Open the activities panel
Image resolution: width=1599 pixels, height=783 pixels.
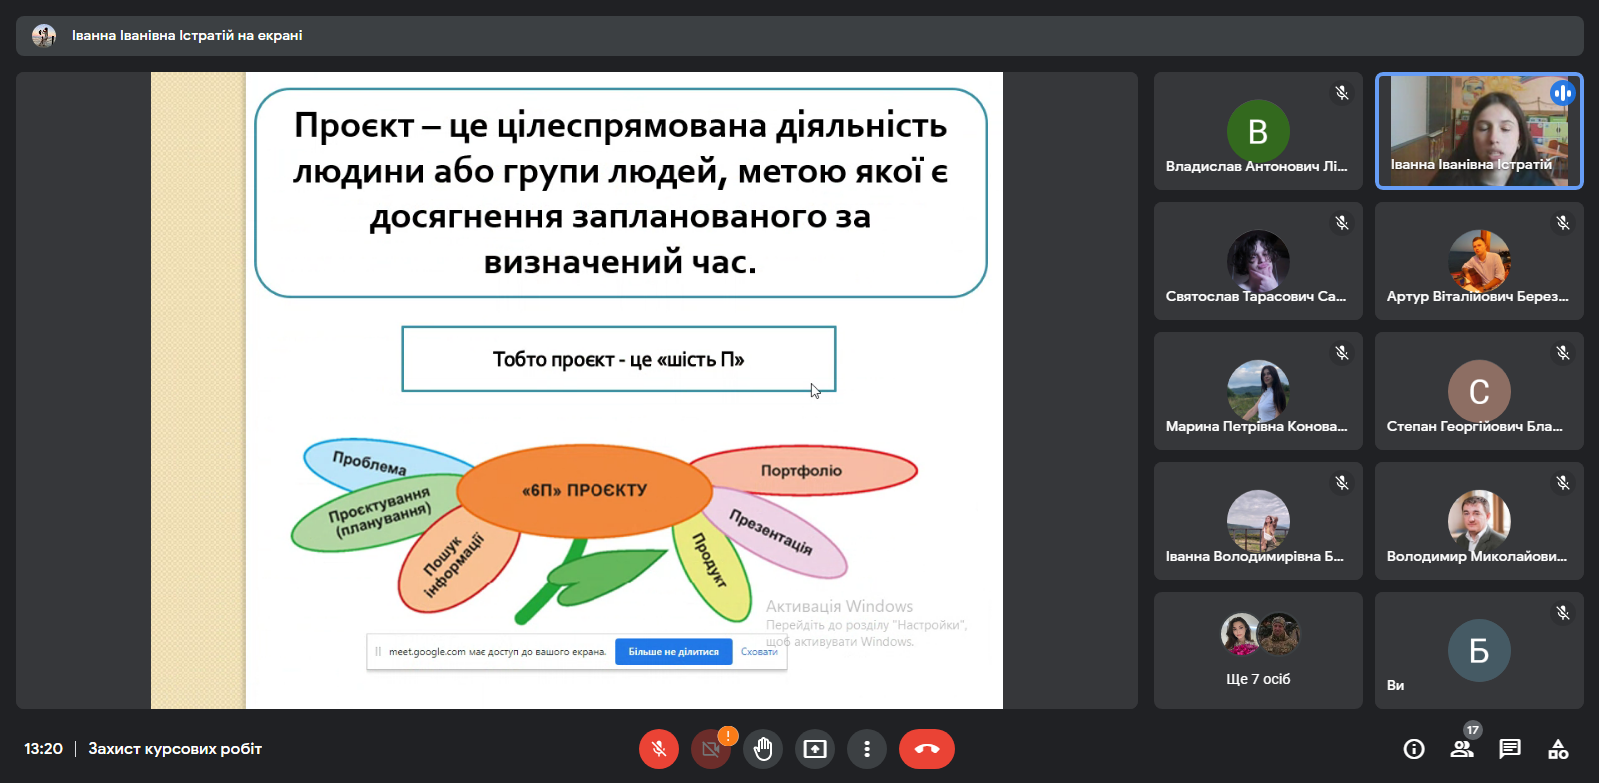point(1558,749)
